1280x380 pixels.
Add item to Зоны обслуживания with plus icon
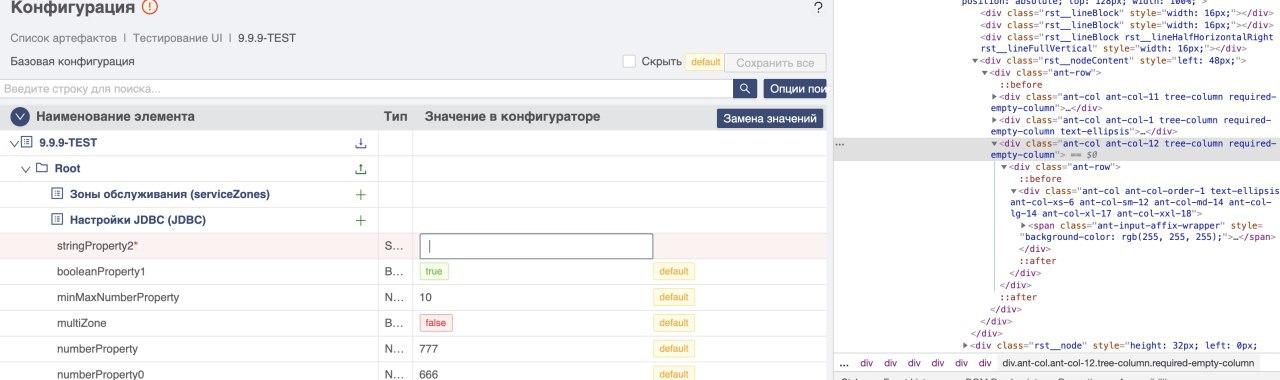coord(361,194)
